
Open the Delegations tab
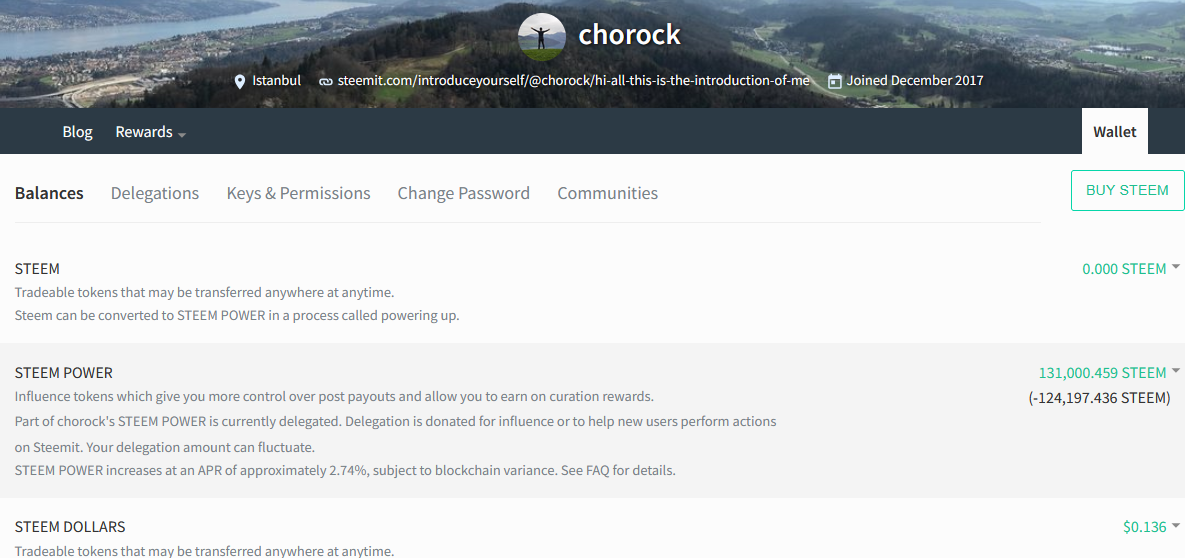pos(155,193)
